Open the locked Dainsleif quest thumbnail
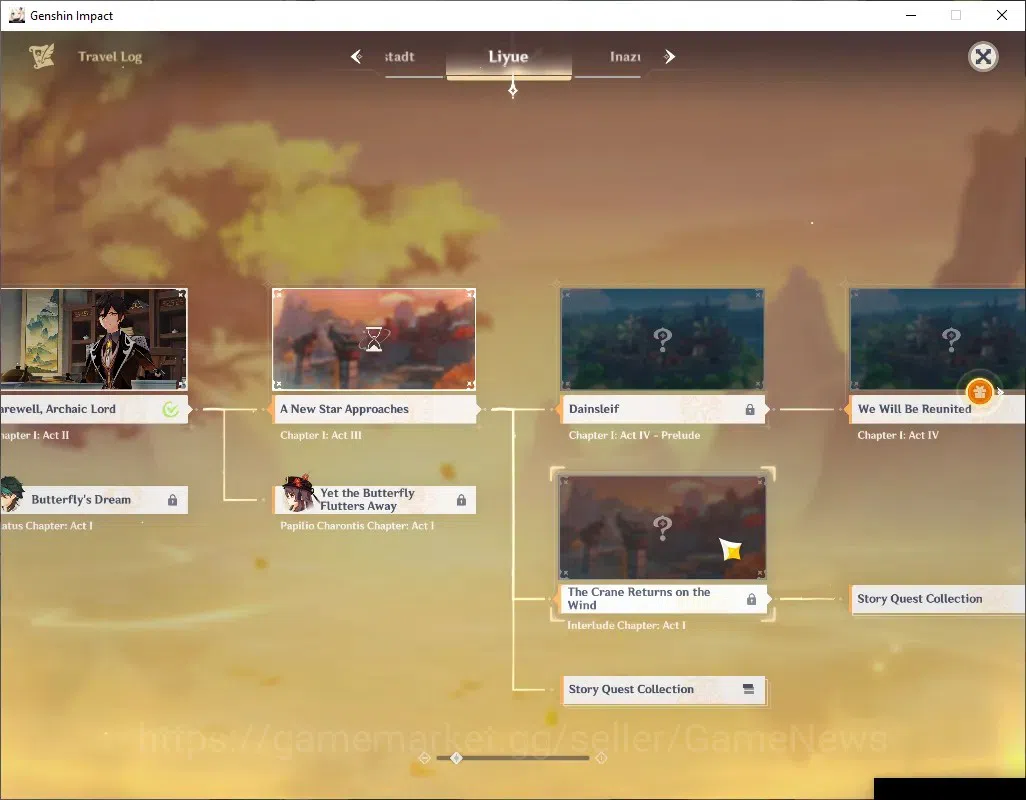The height and width of the screenshot is (800, 1026). coord(662,339)
